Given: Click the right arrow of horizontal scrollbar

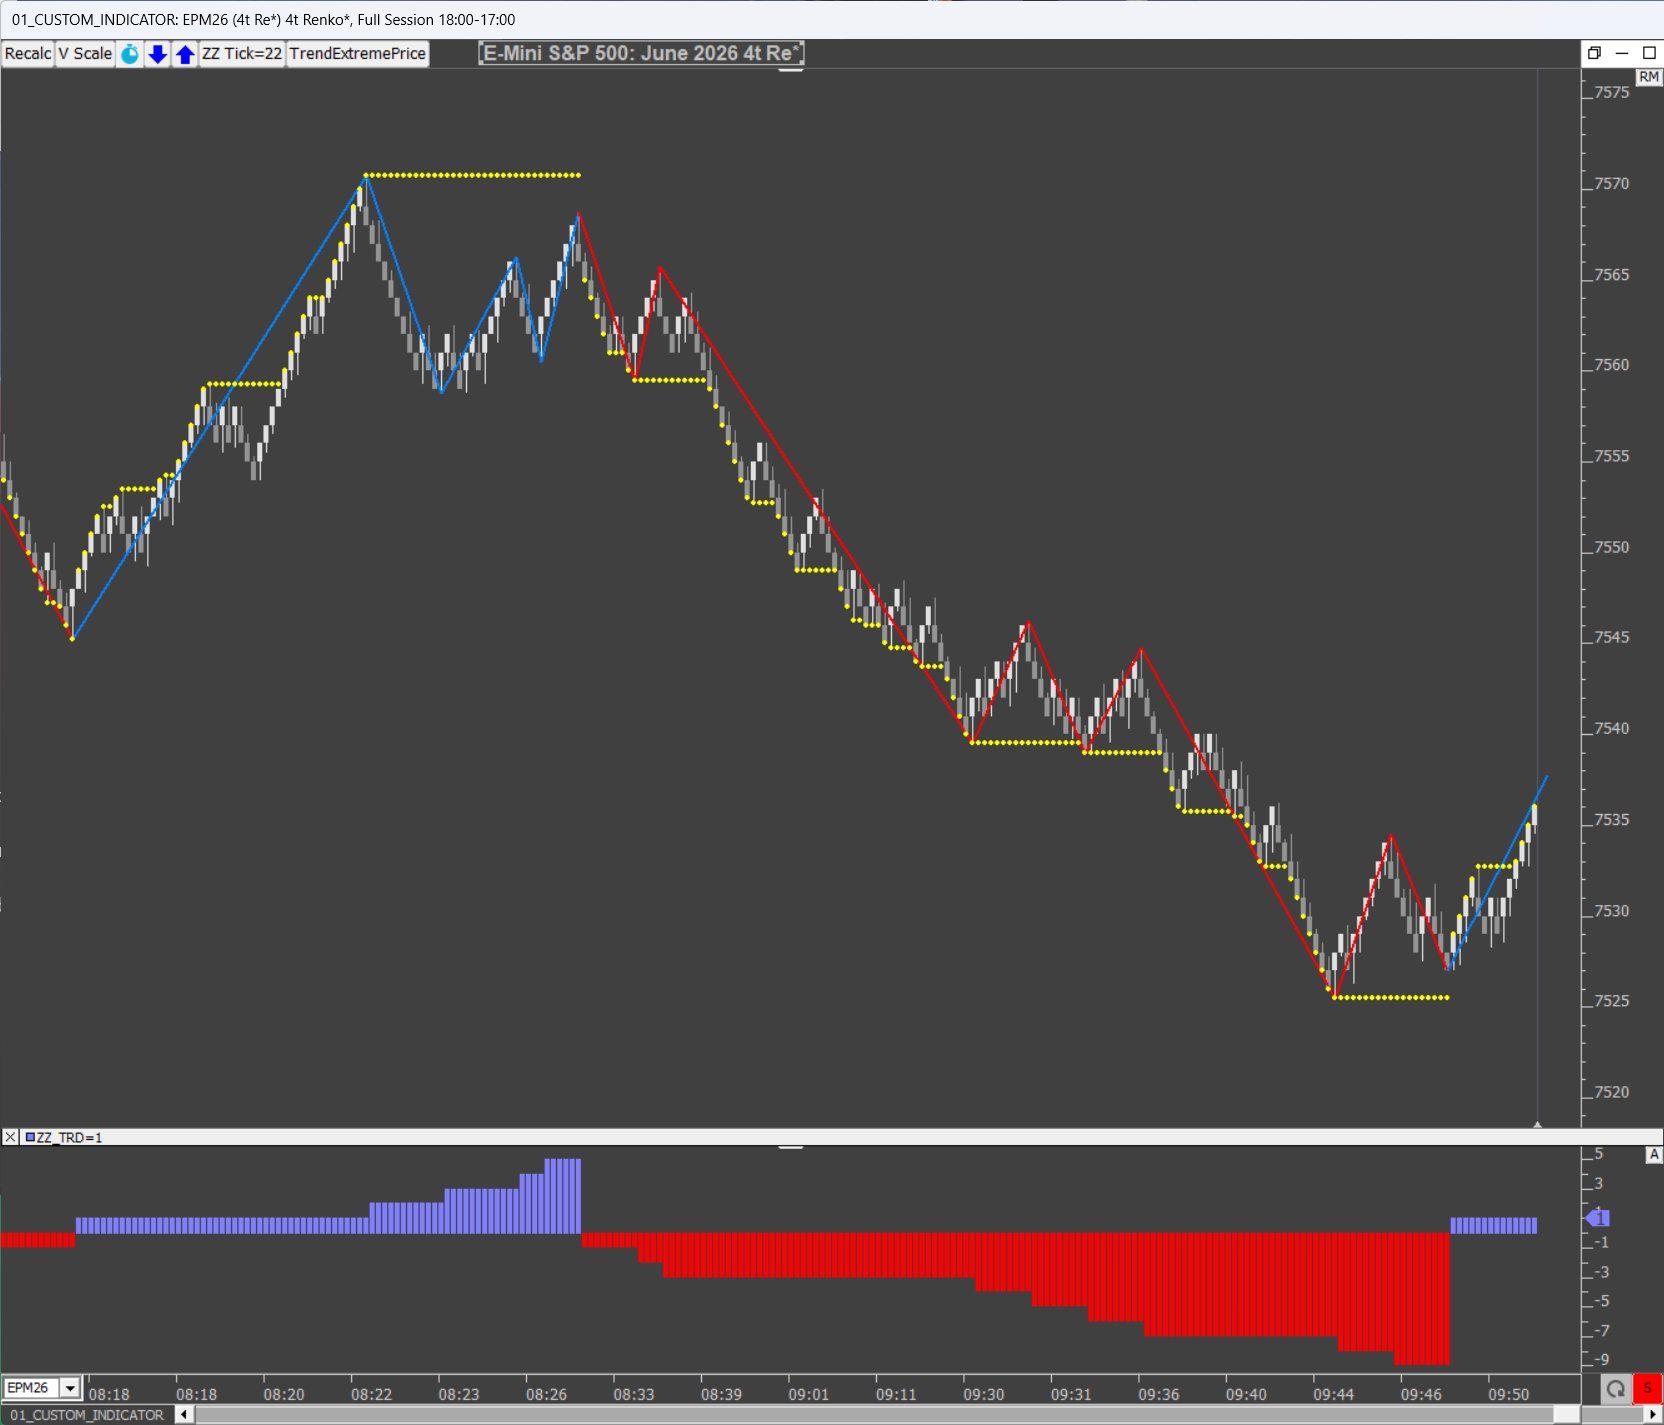Looking at the screenshot, I should [1653, 1415].
